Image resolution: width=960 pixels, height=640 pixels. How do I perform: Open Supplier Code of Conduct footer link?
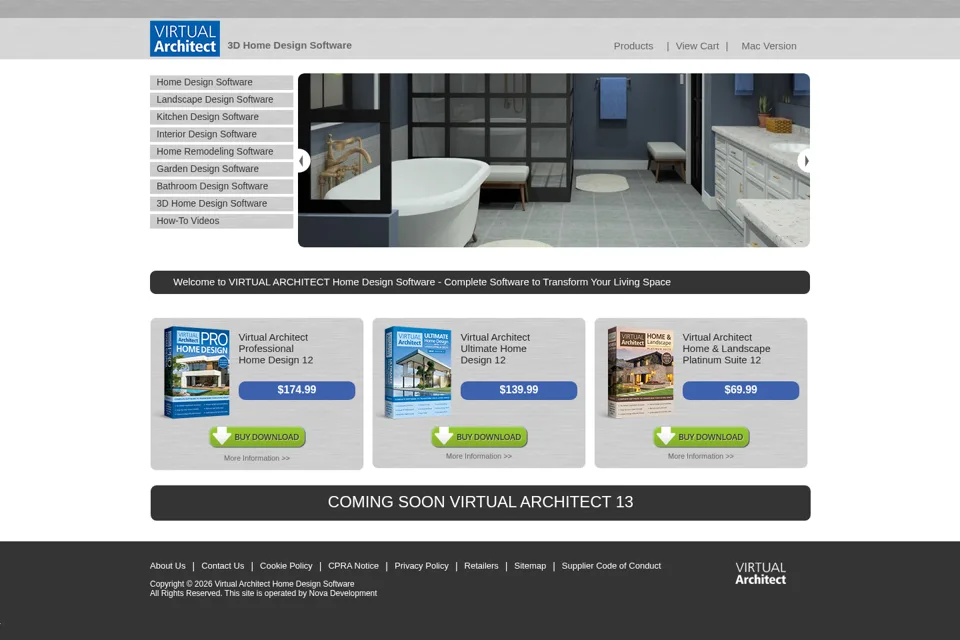[611, 566]
